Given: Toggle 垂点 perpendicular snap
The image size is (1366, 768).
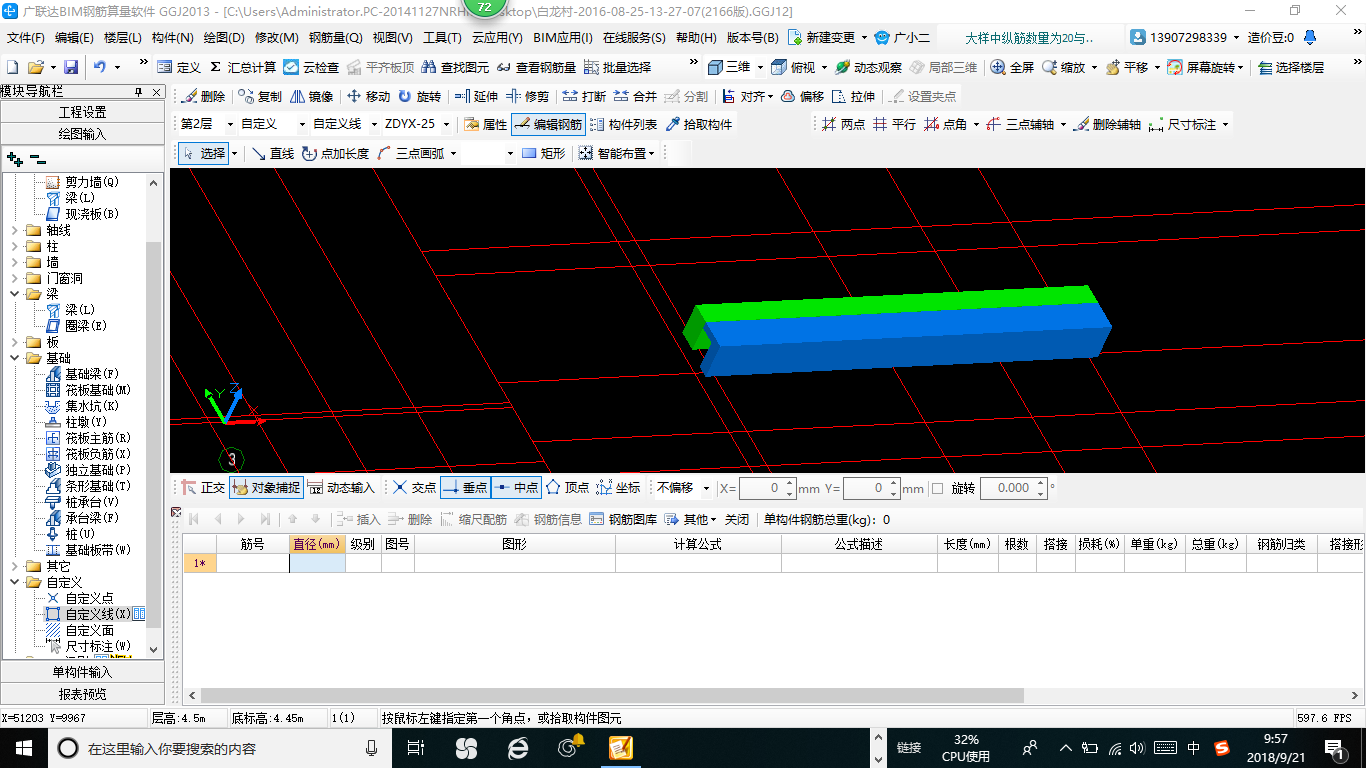Looking at the screenshot, I should [x=464, y=488].
